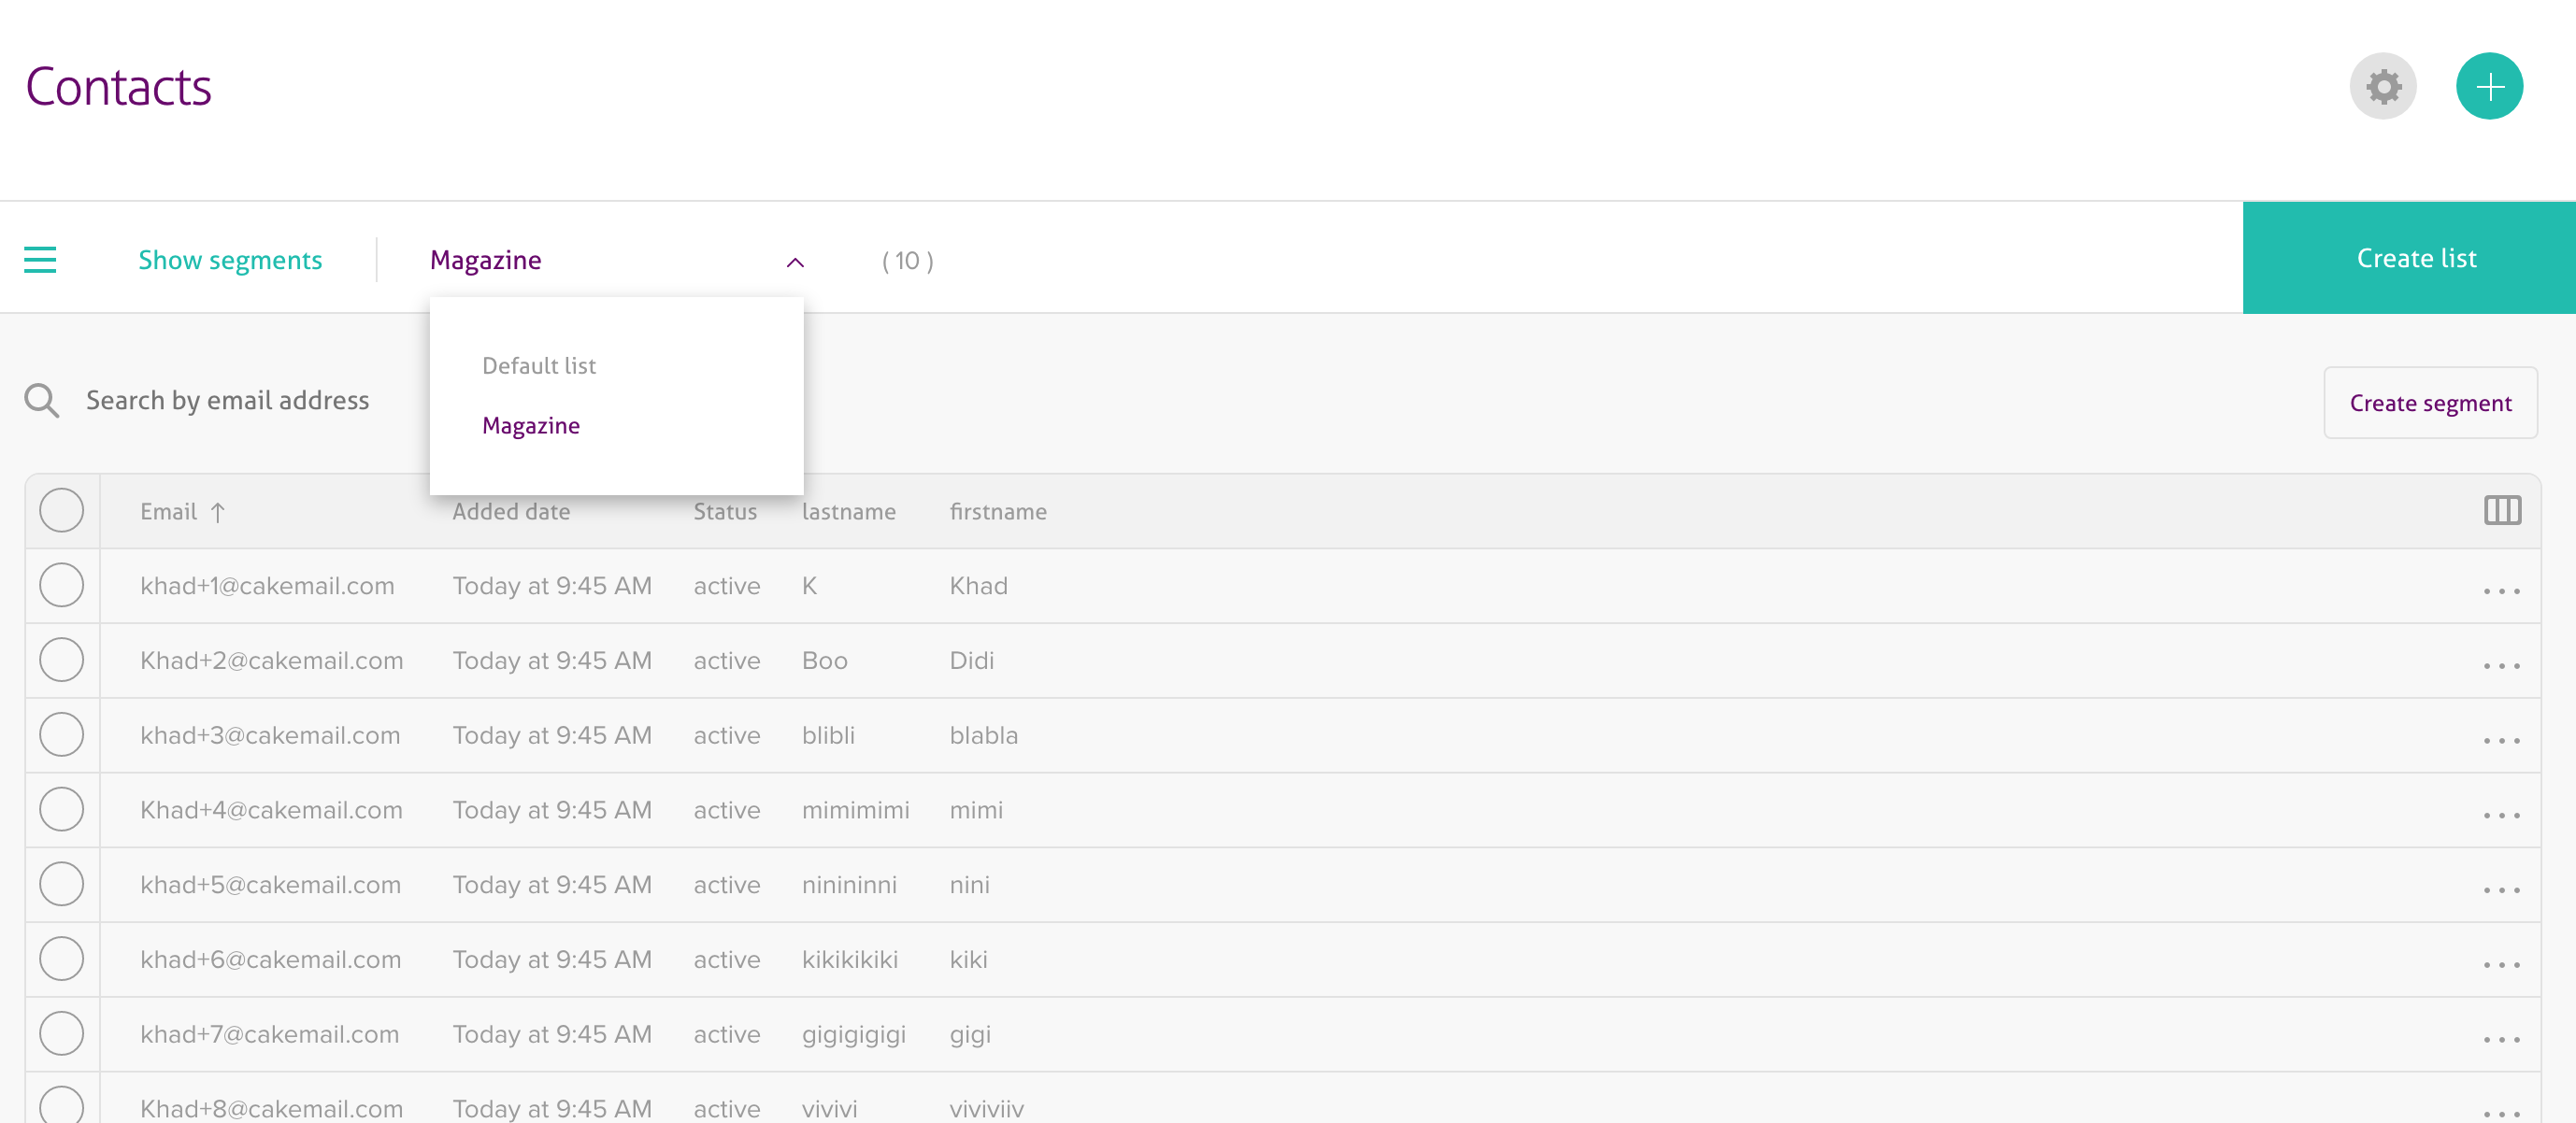Click the Show segments link
Viewport: 2576px width, 1123px height.
click(230, 260)
